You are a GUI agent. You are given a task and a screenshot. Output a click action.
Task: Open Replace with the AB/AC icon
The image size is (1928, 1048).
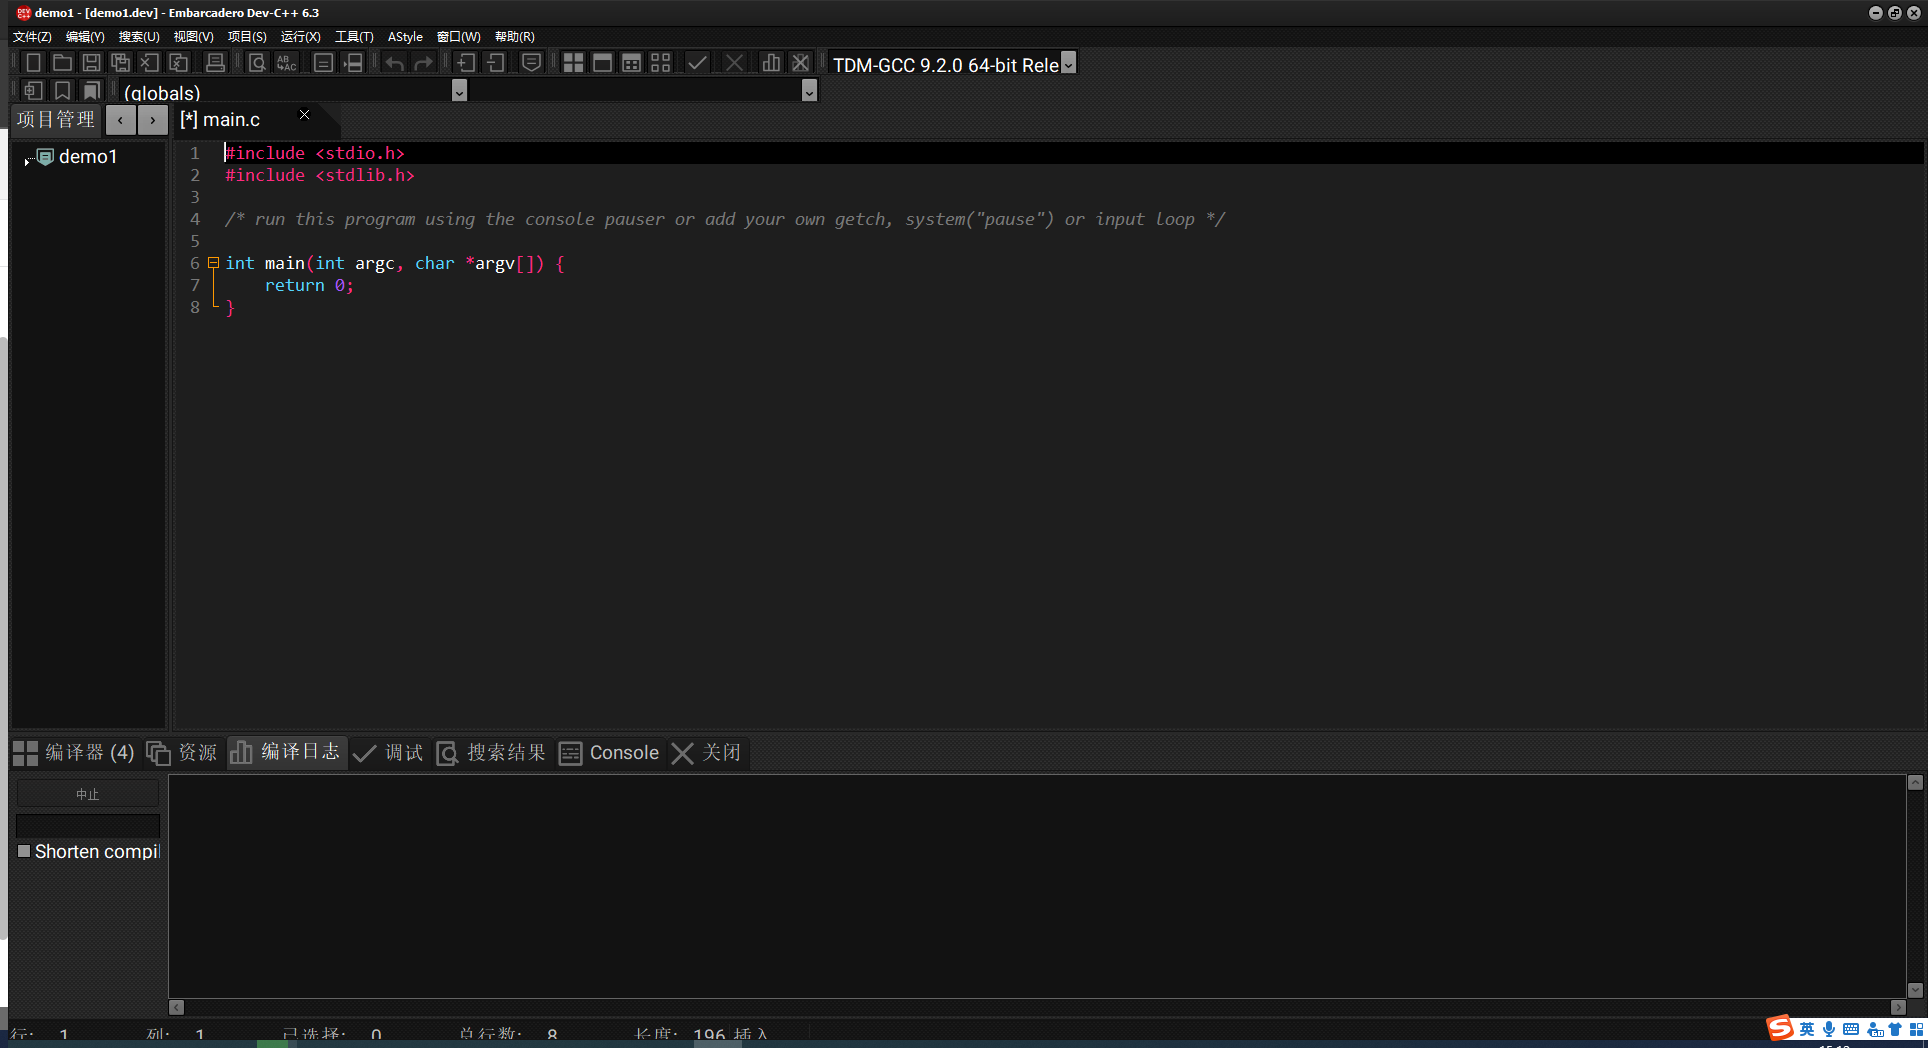pos(287,63)
